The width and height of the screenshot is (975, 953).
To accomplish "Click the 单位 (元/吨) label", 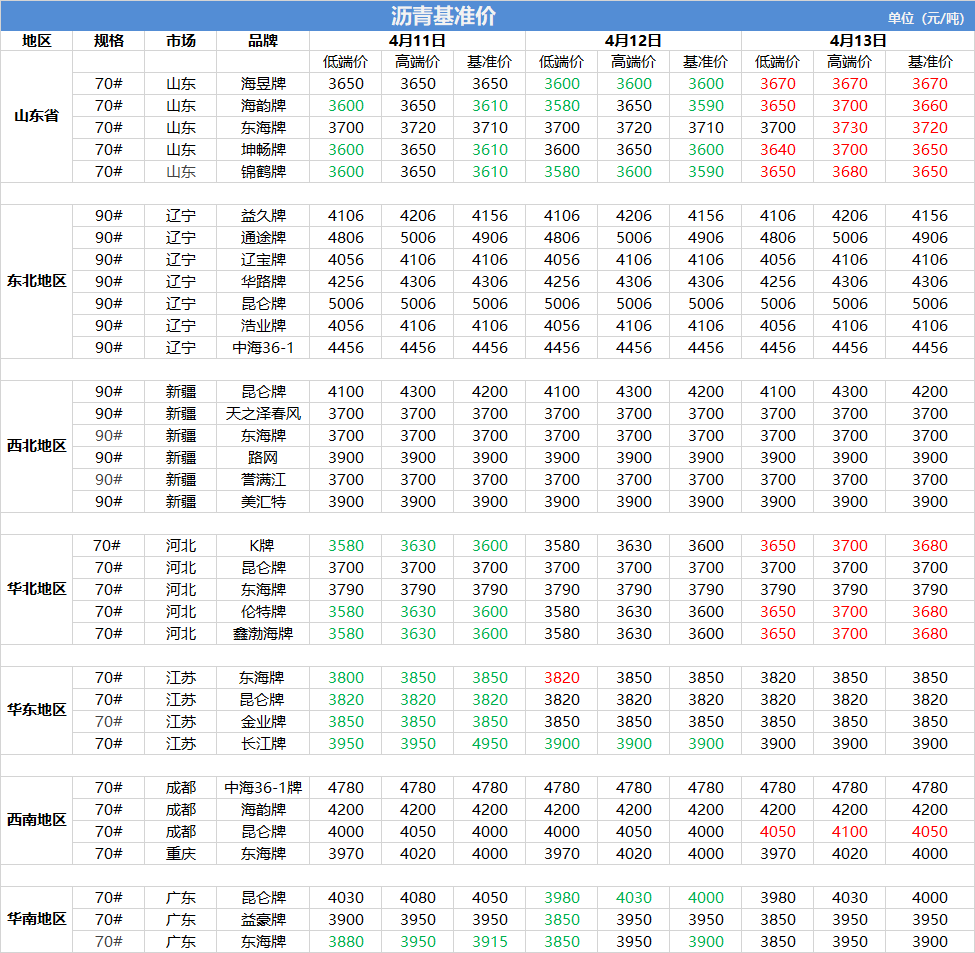I will click(x=925, y=17).
